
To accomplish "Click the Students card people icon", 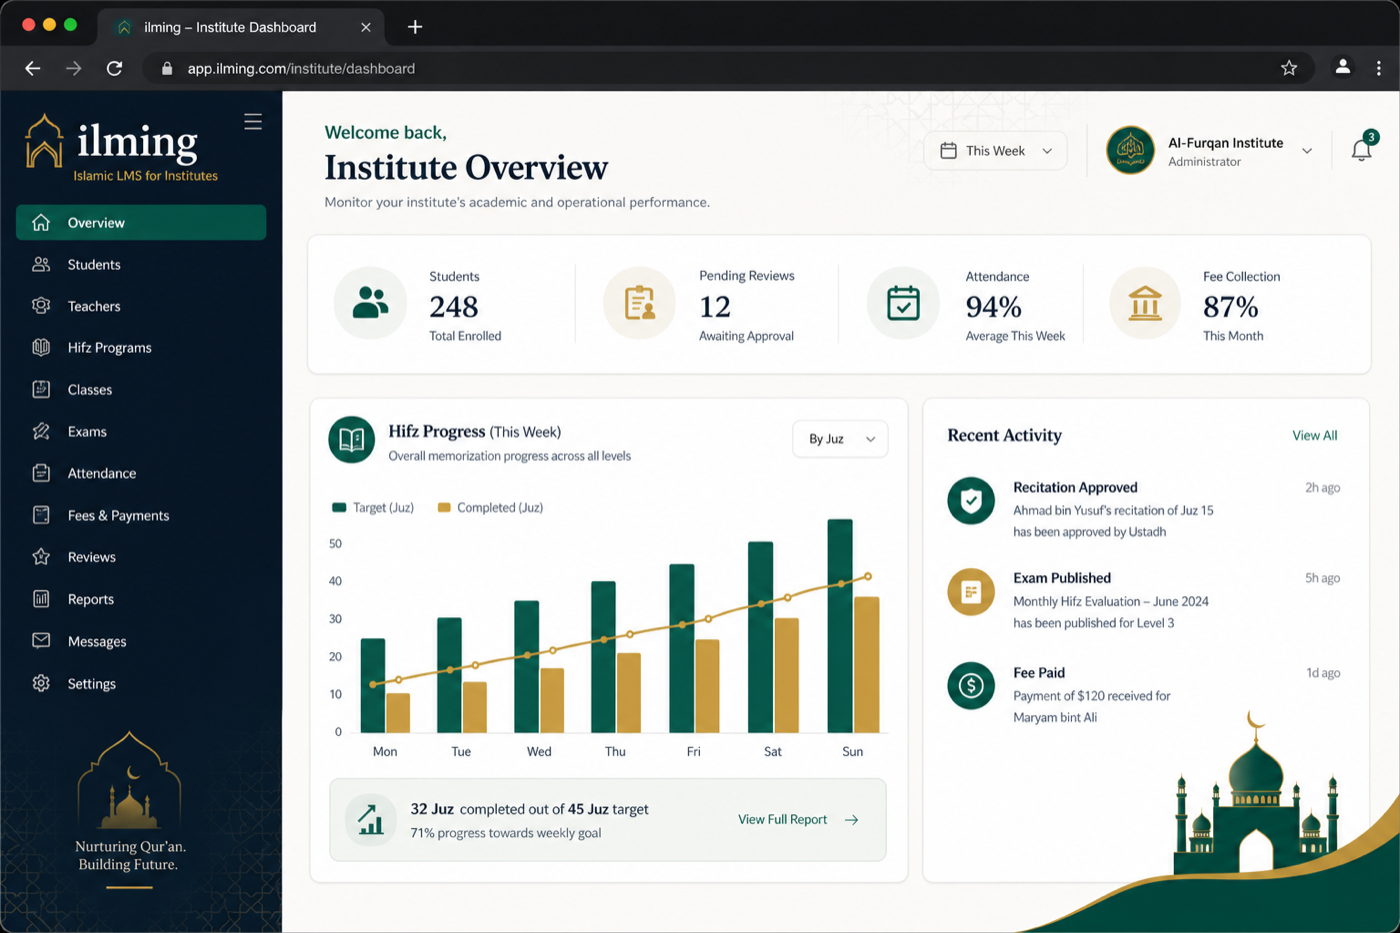I will point(370,303).
